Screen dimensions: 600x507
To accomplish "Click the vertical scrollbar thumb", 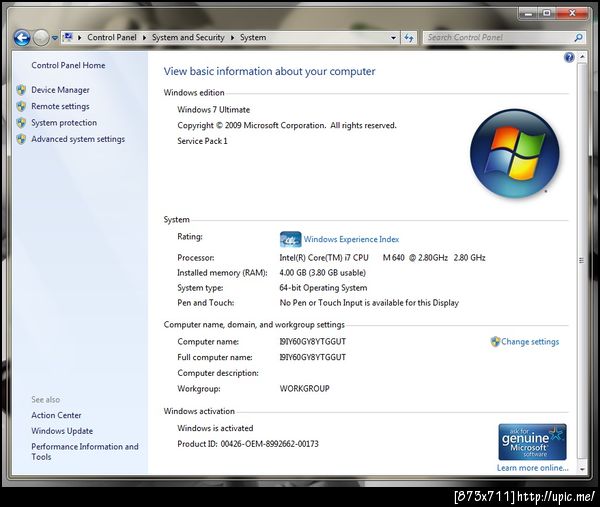I will (582, 261).
